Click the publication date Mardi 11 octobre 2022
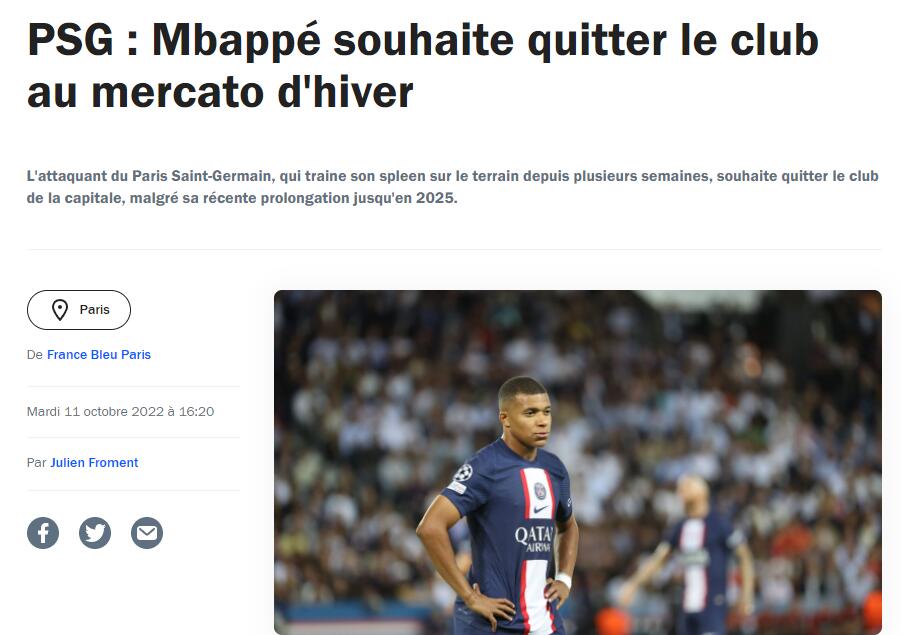This screenshot has height=635, width=902. click(x=120, y=412)
